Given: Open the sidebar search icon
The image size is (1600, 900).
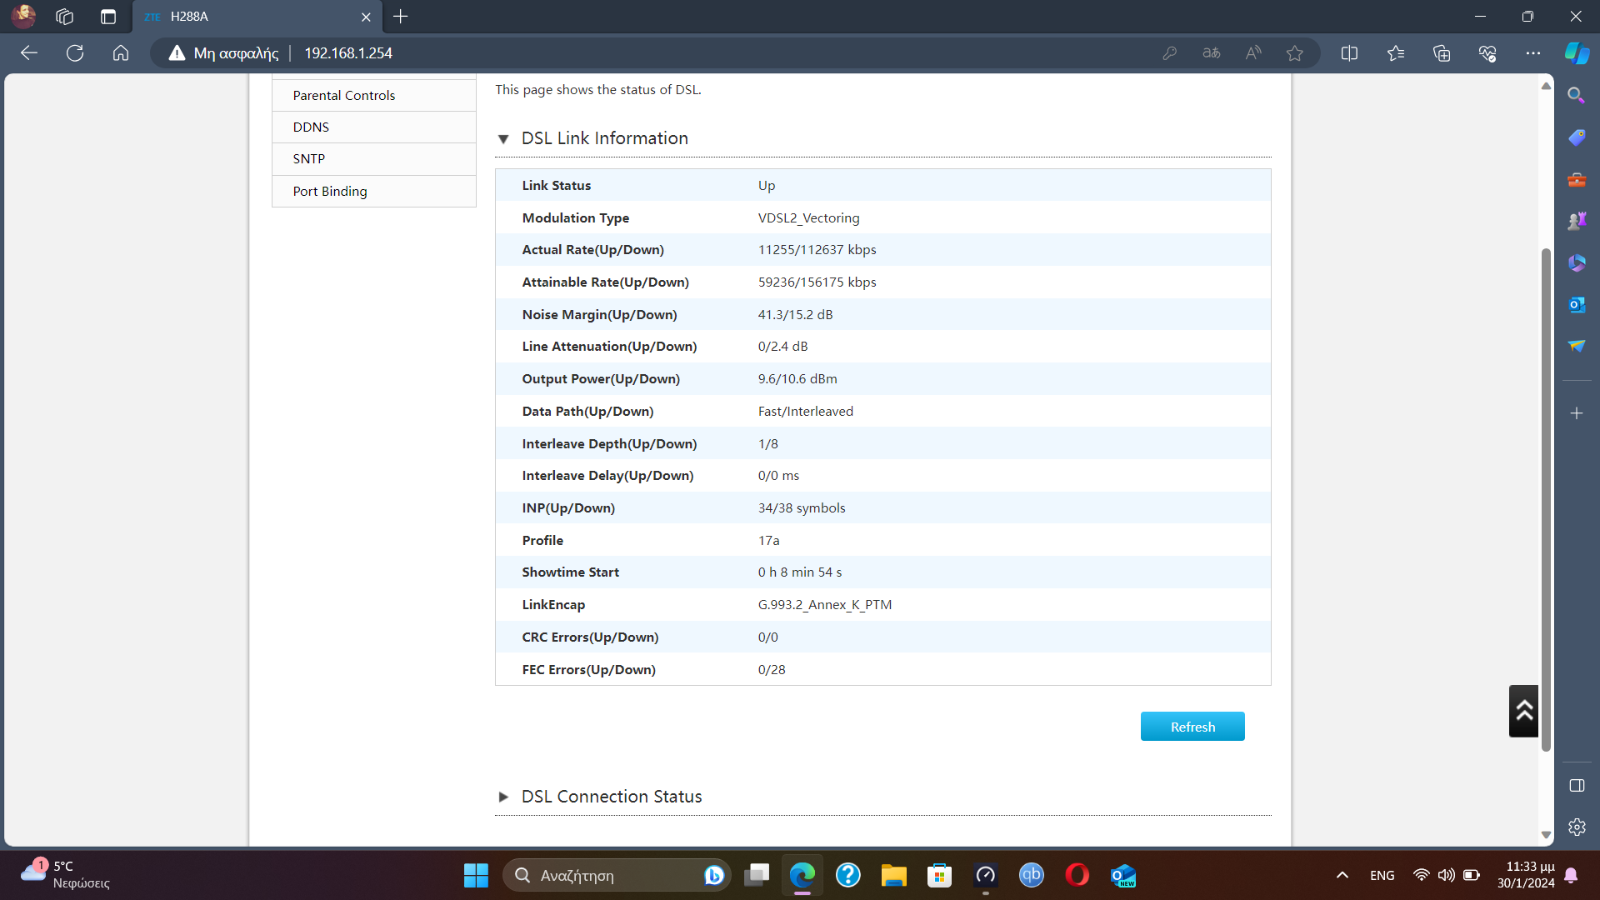Looking at the screenshot, I should 1577,95.
